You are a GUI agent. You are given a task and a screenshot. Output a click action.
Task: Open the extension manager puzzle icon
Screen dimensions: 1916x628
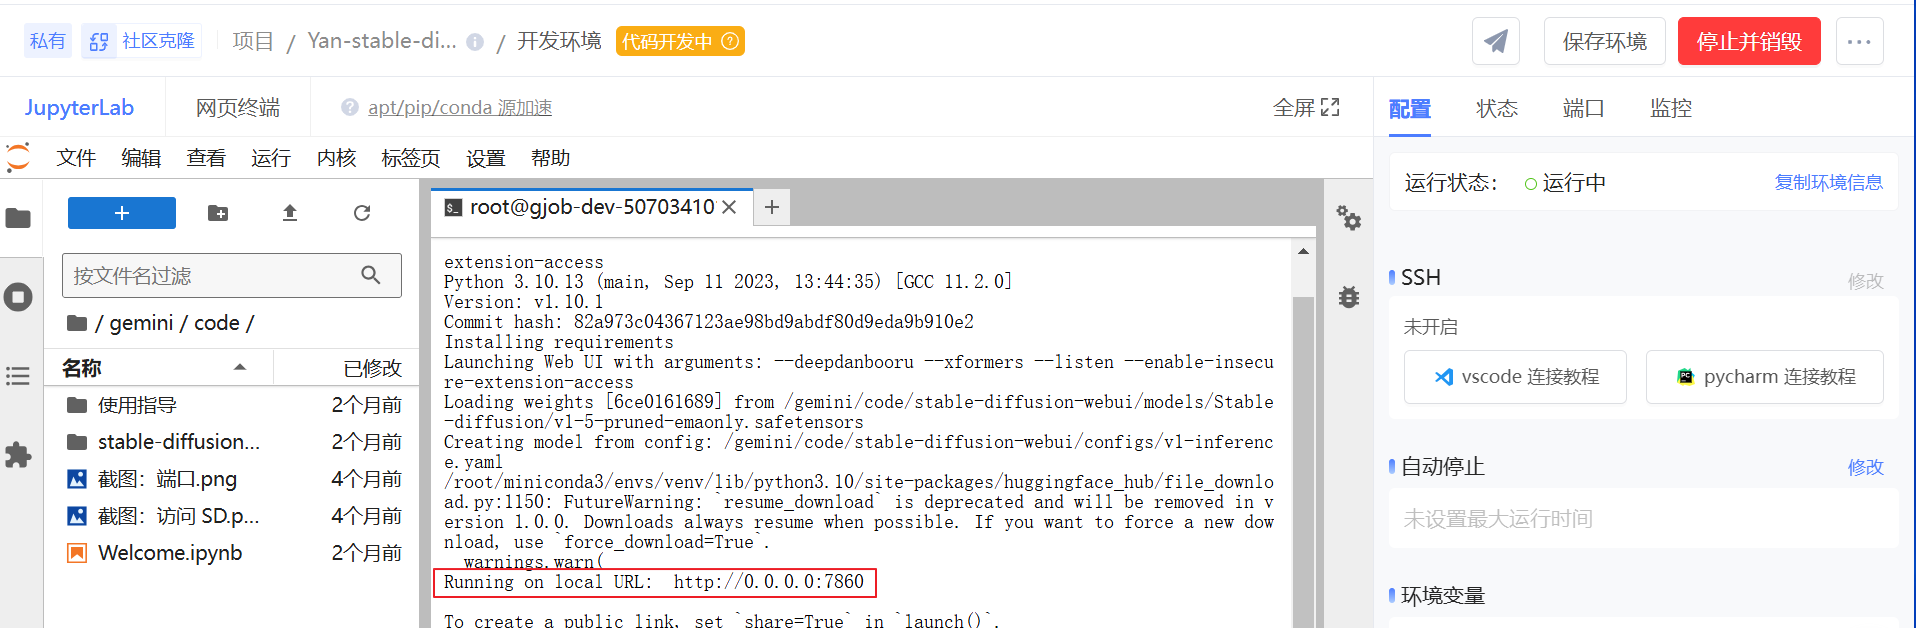(x=18, y=456)
